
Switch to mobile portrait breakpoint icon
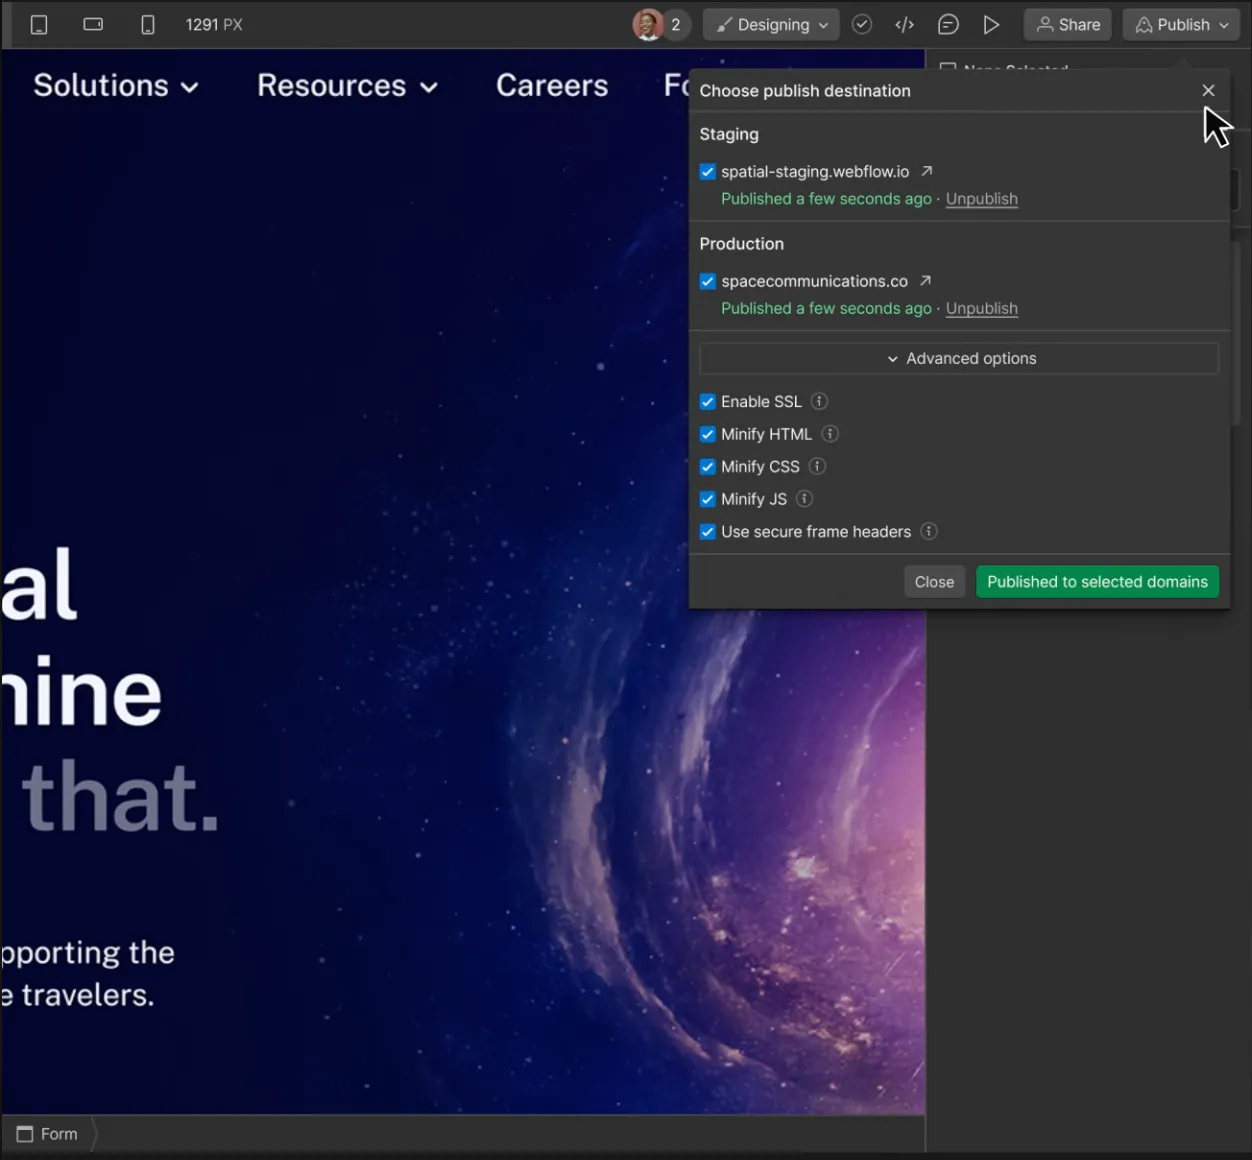[148, 25]
